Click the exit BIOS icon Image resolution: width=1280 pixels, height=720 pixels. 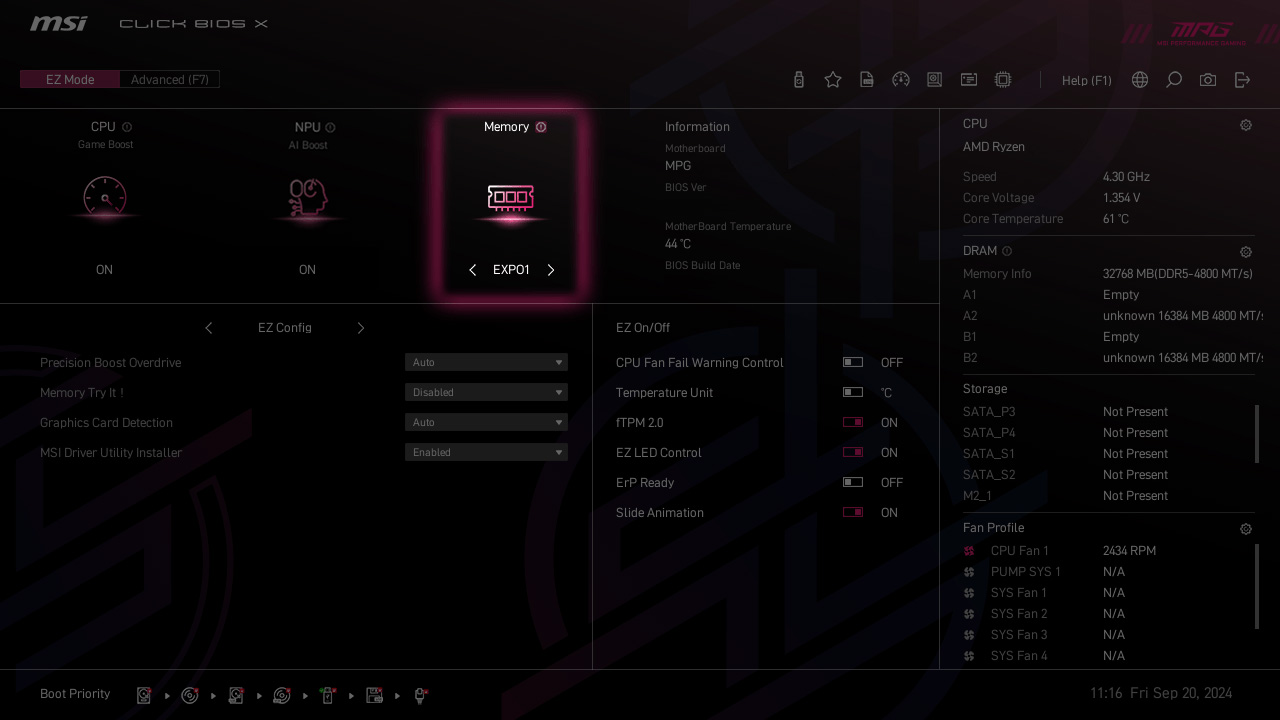pos(1242,80)
